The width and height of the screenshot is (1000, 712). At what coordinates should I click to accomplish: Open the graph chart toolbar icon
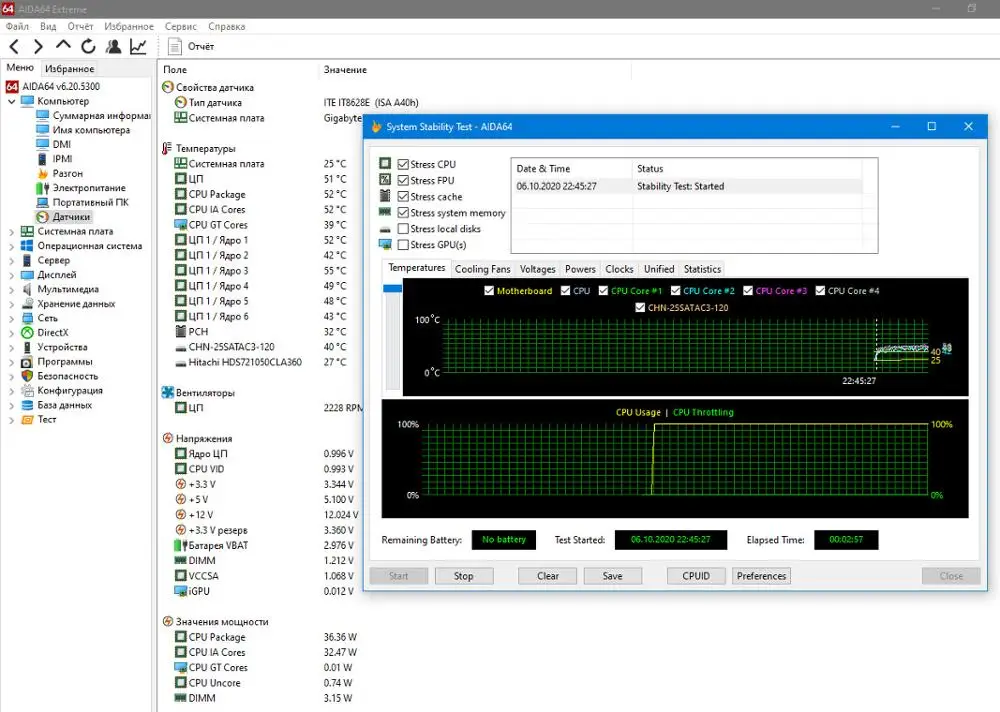coord(138,46)
